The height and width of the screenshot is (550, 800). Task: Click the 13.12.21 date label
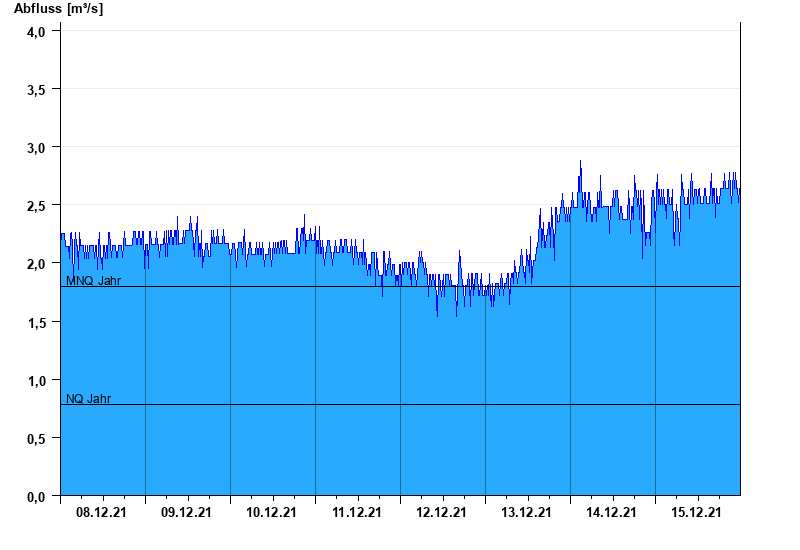coord(526,512)
